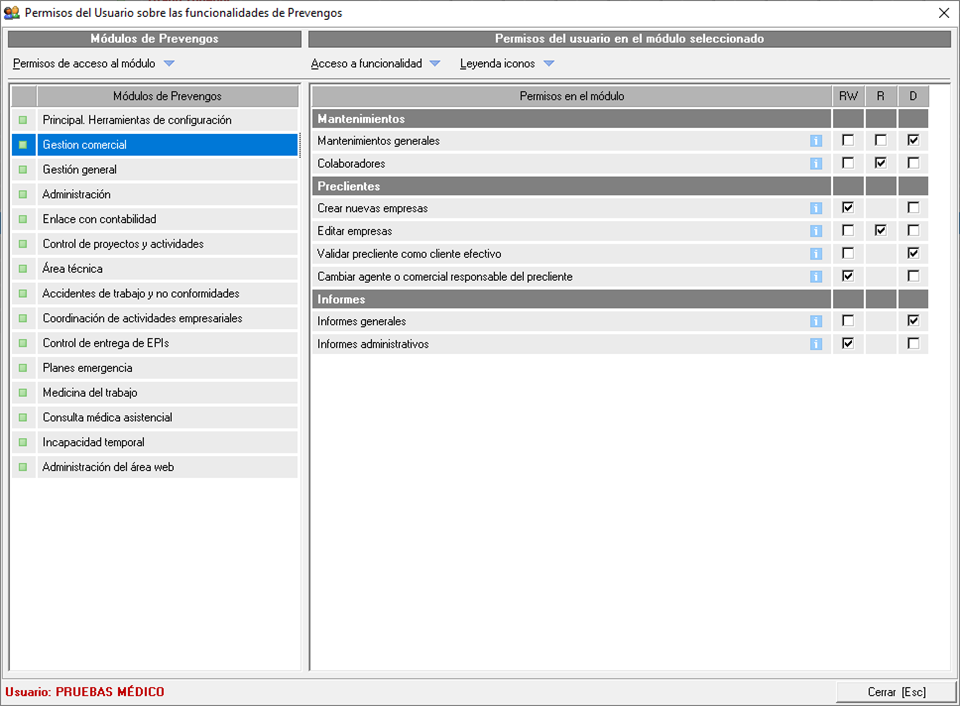Open info icon for Crear nuevas empresas
Viewport: 960px width, 706px height.
[x=816, y=208]
